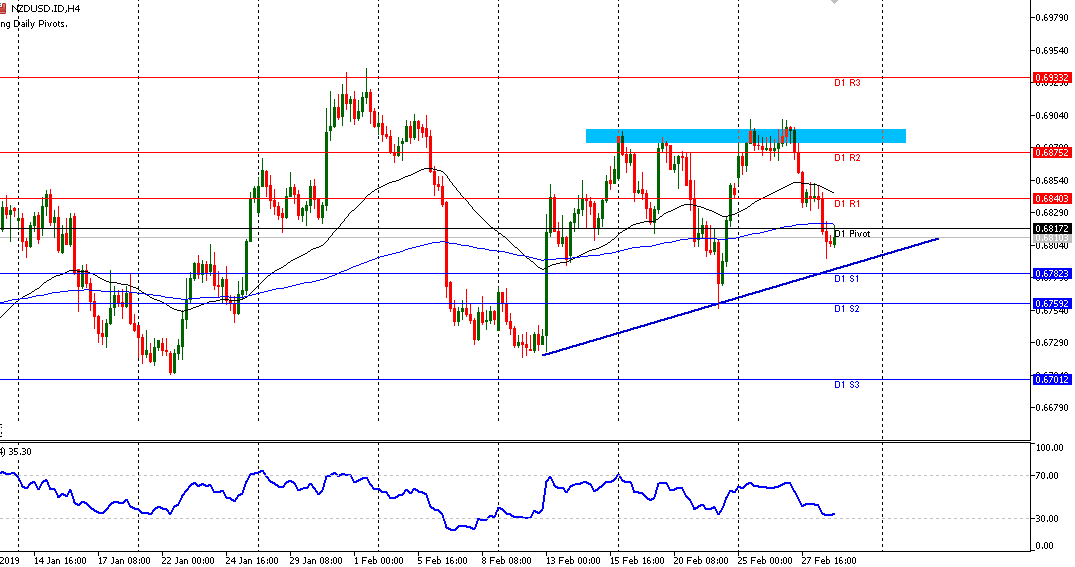Click the 0.69332 red price tag
1075x567 pixels.
[1052, 77]
